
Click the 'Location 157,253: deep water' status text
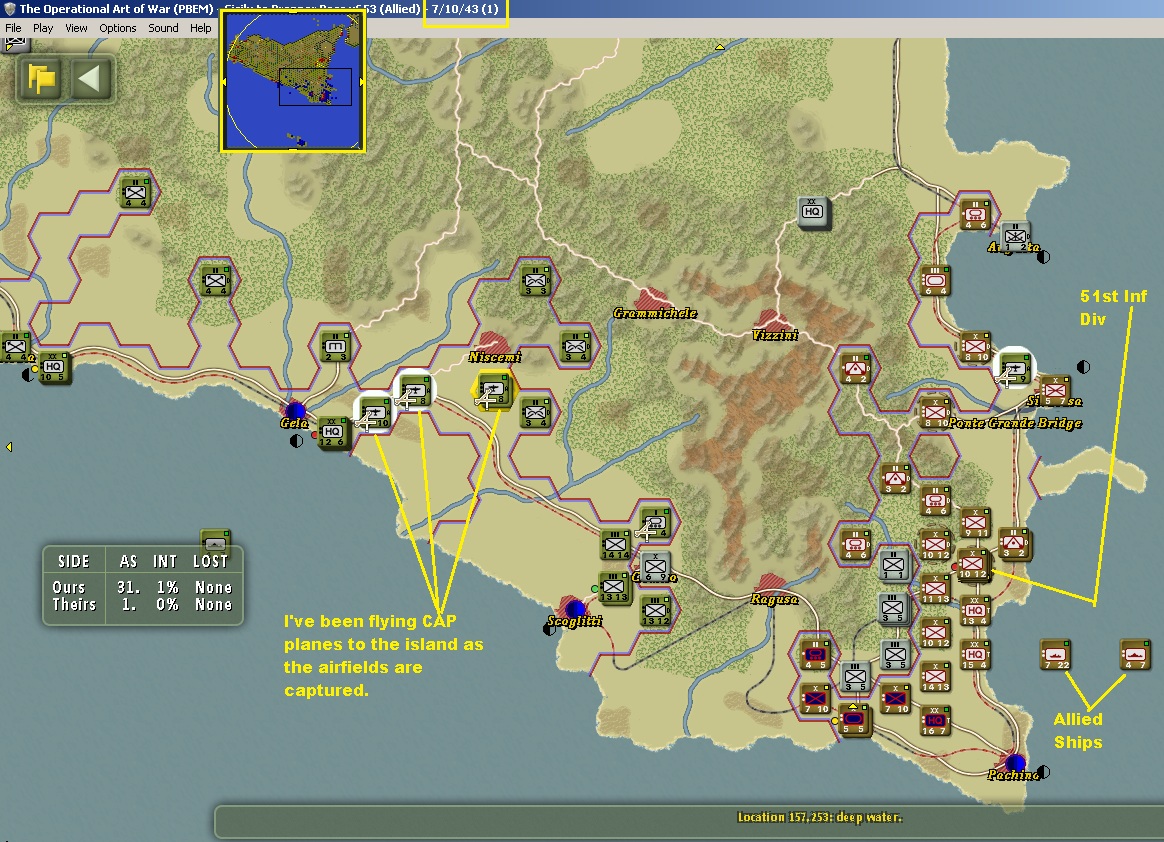coord(820,817)
